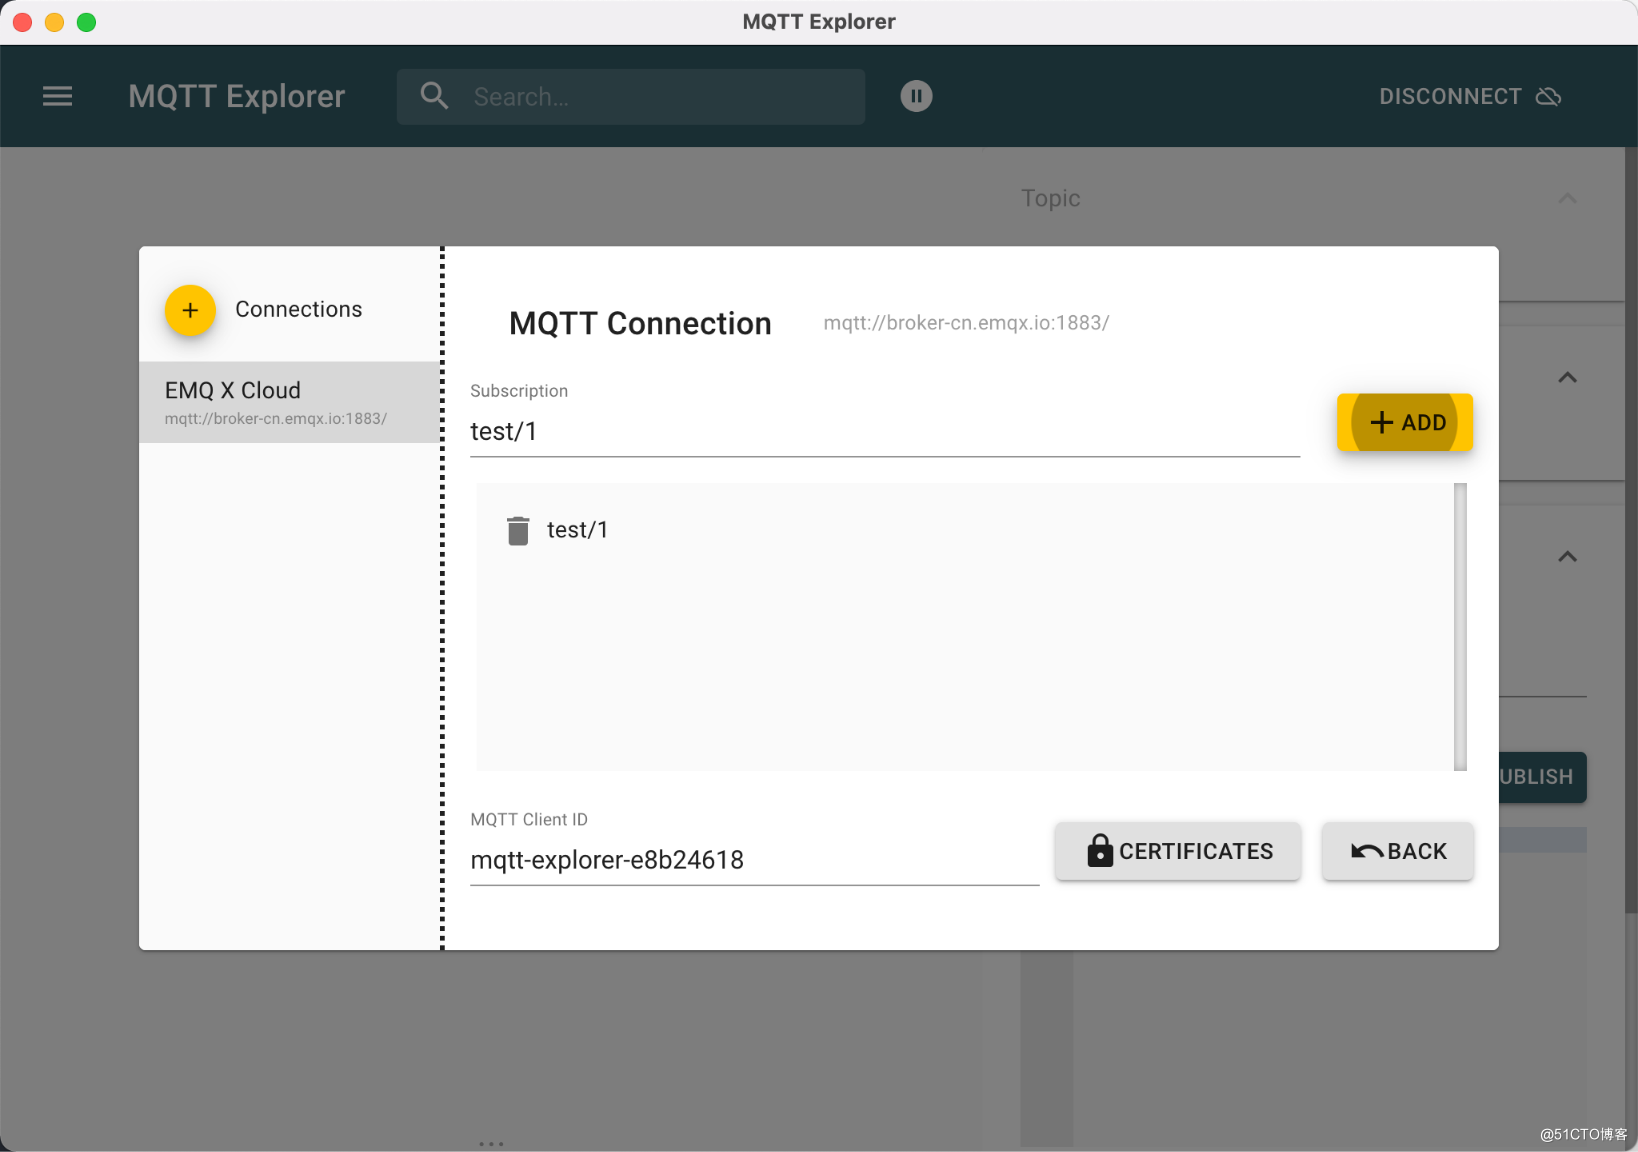Click the yellow add connection plus button
This screenshot has height=1152, width=1638.
190,310
